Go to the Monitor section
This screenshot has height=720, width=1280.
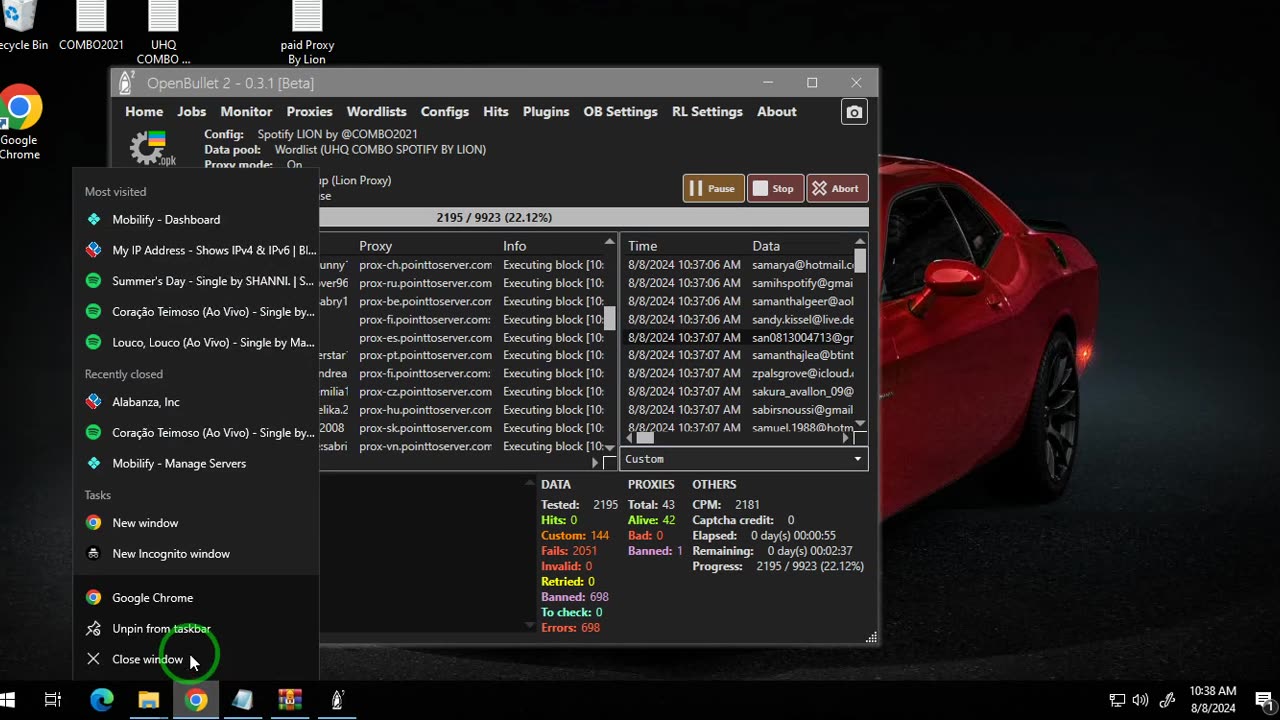click(x=246, y=112)
